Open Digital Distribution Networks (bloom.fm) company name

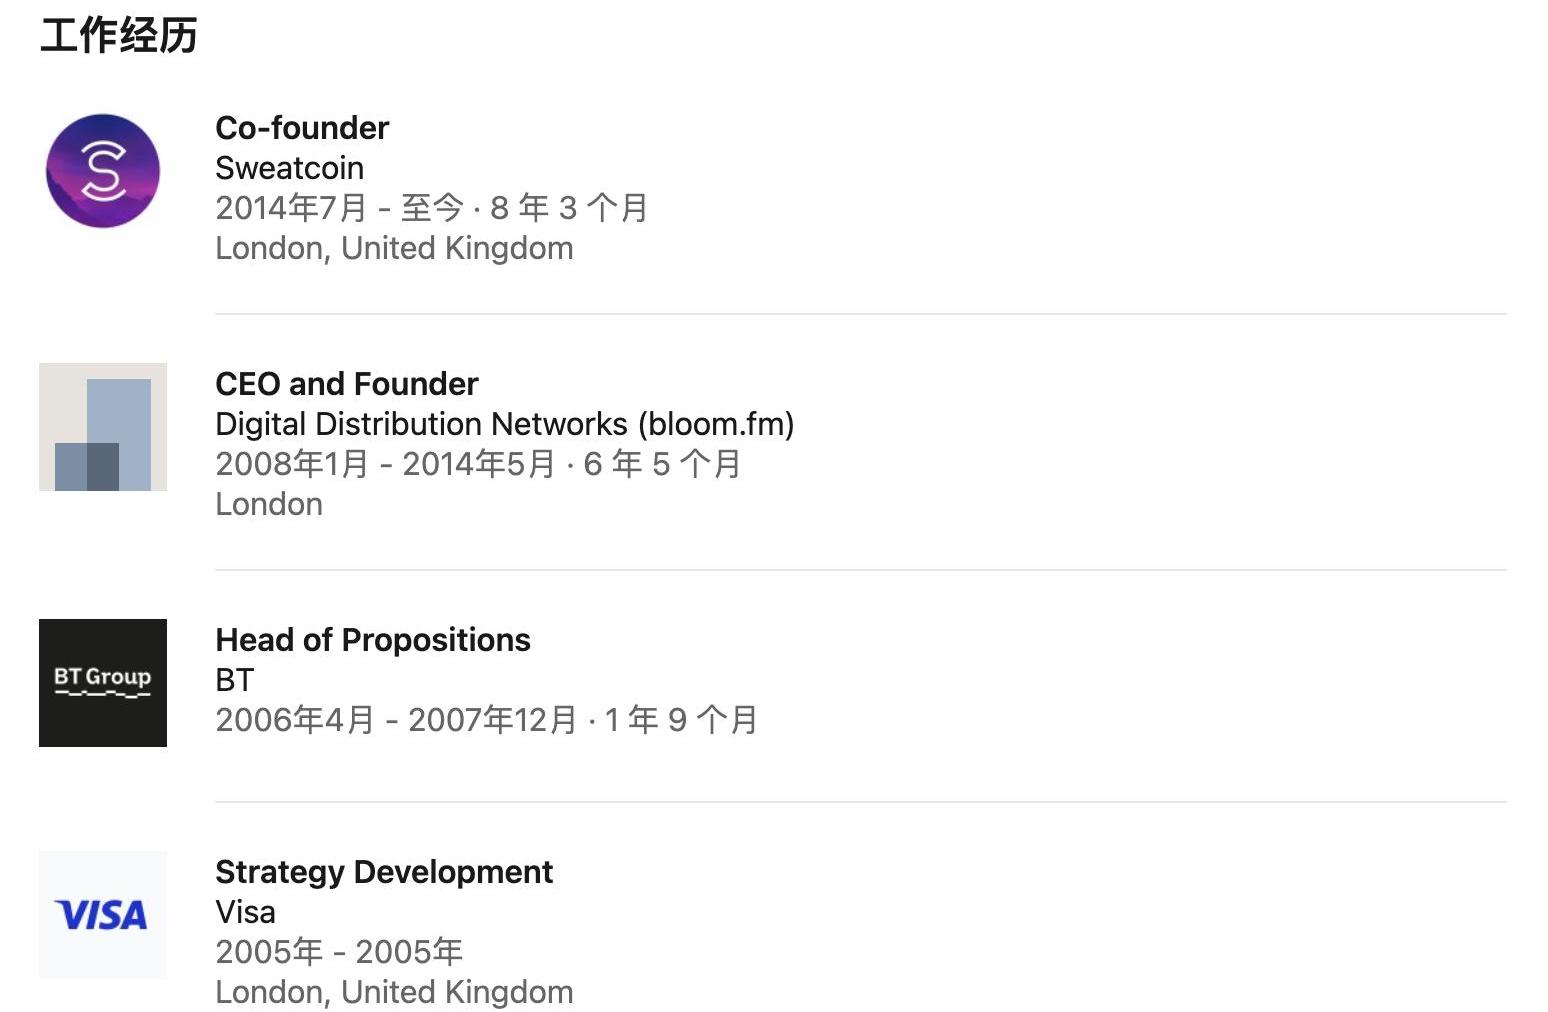point(504,424)
